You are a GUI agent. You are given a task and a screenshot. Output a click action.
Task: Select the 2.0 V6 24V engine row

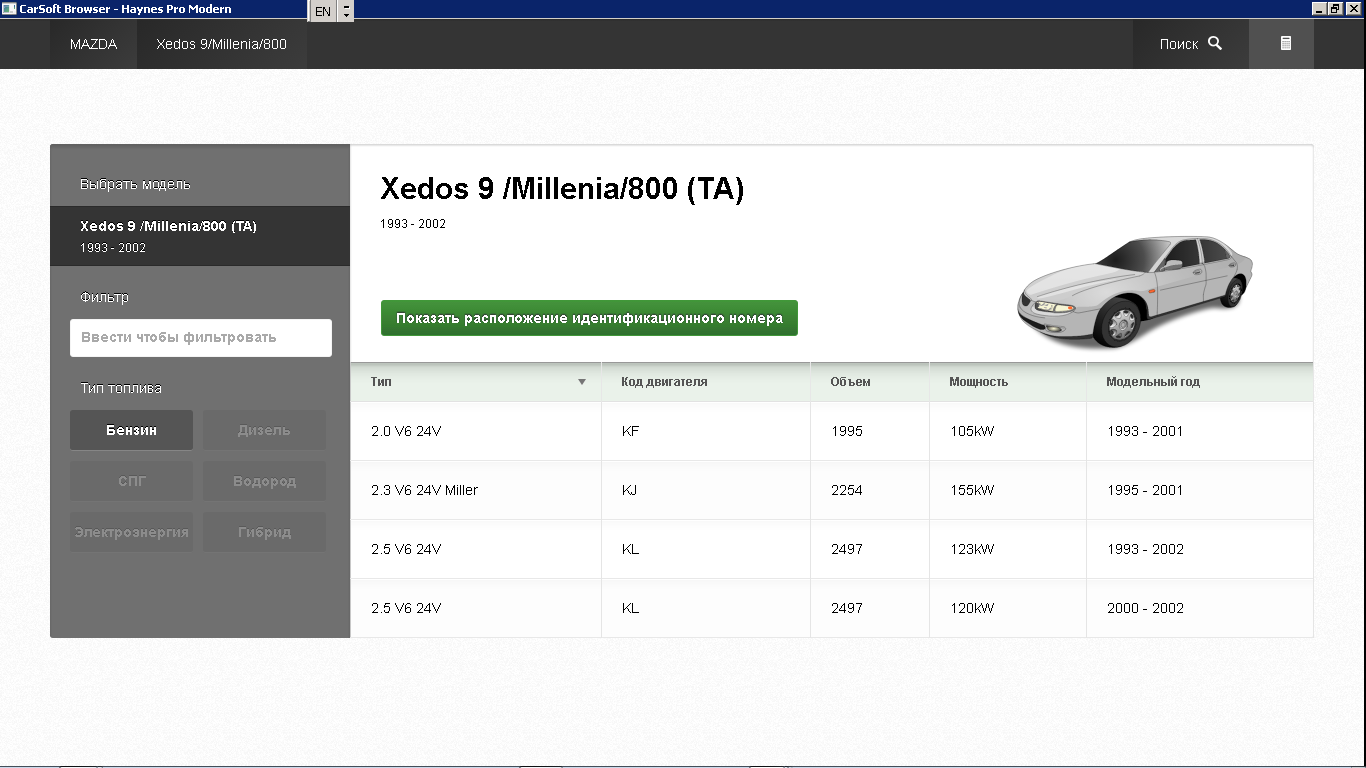click(832, 431)
